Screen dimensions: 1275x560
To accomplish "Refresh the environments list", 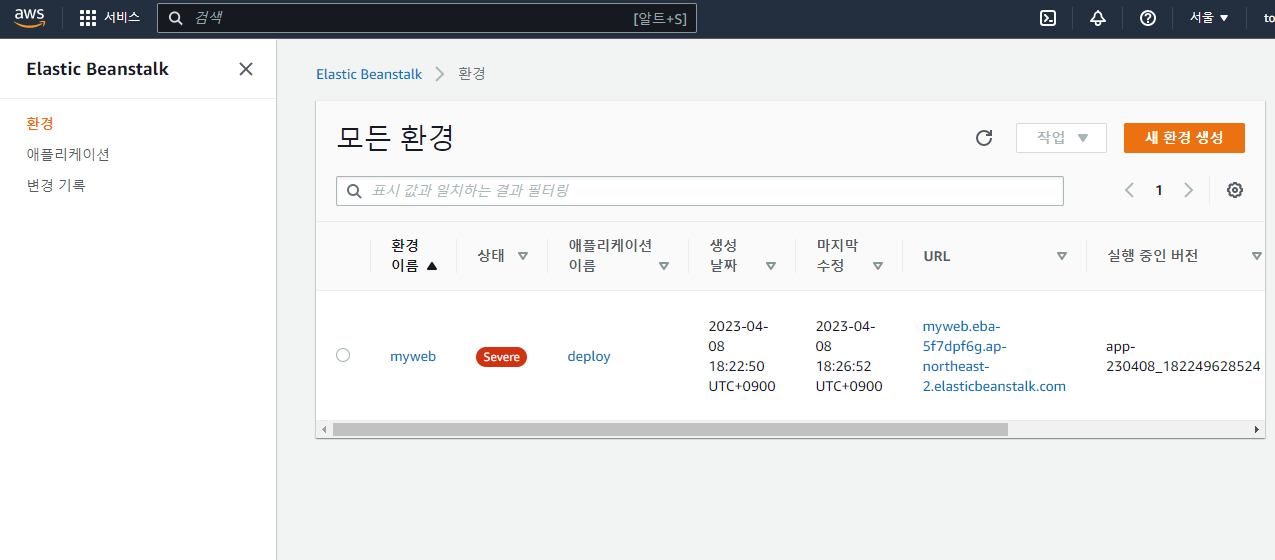I will click(x=984, y=138).
